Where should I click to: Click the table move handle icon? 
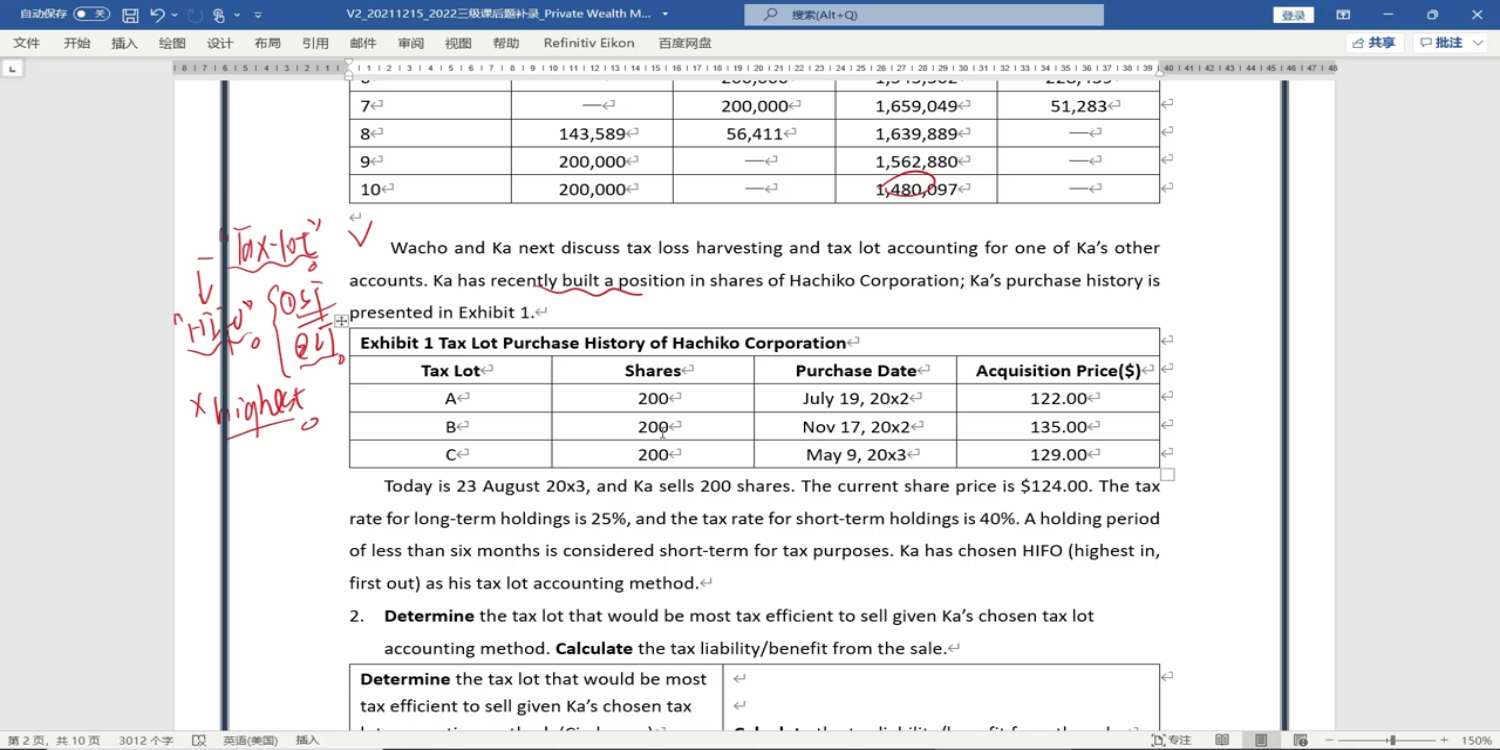[341, 321]
